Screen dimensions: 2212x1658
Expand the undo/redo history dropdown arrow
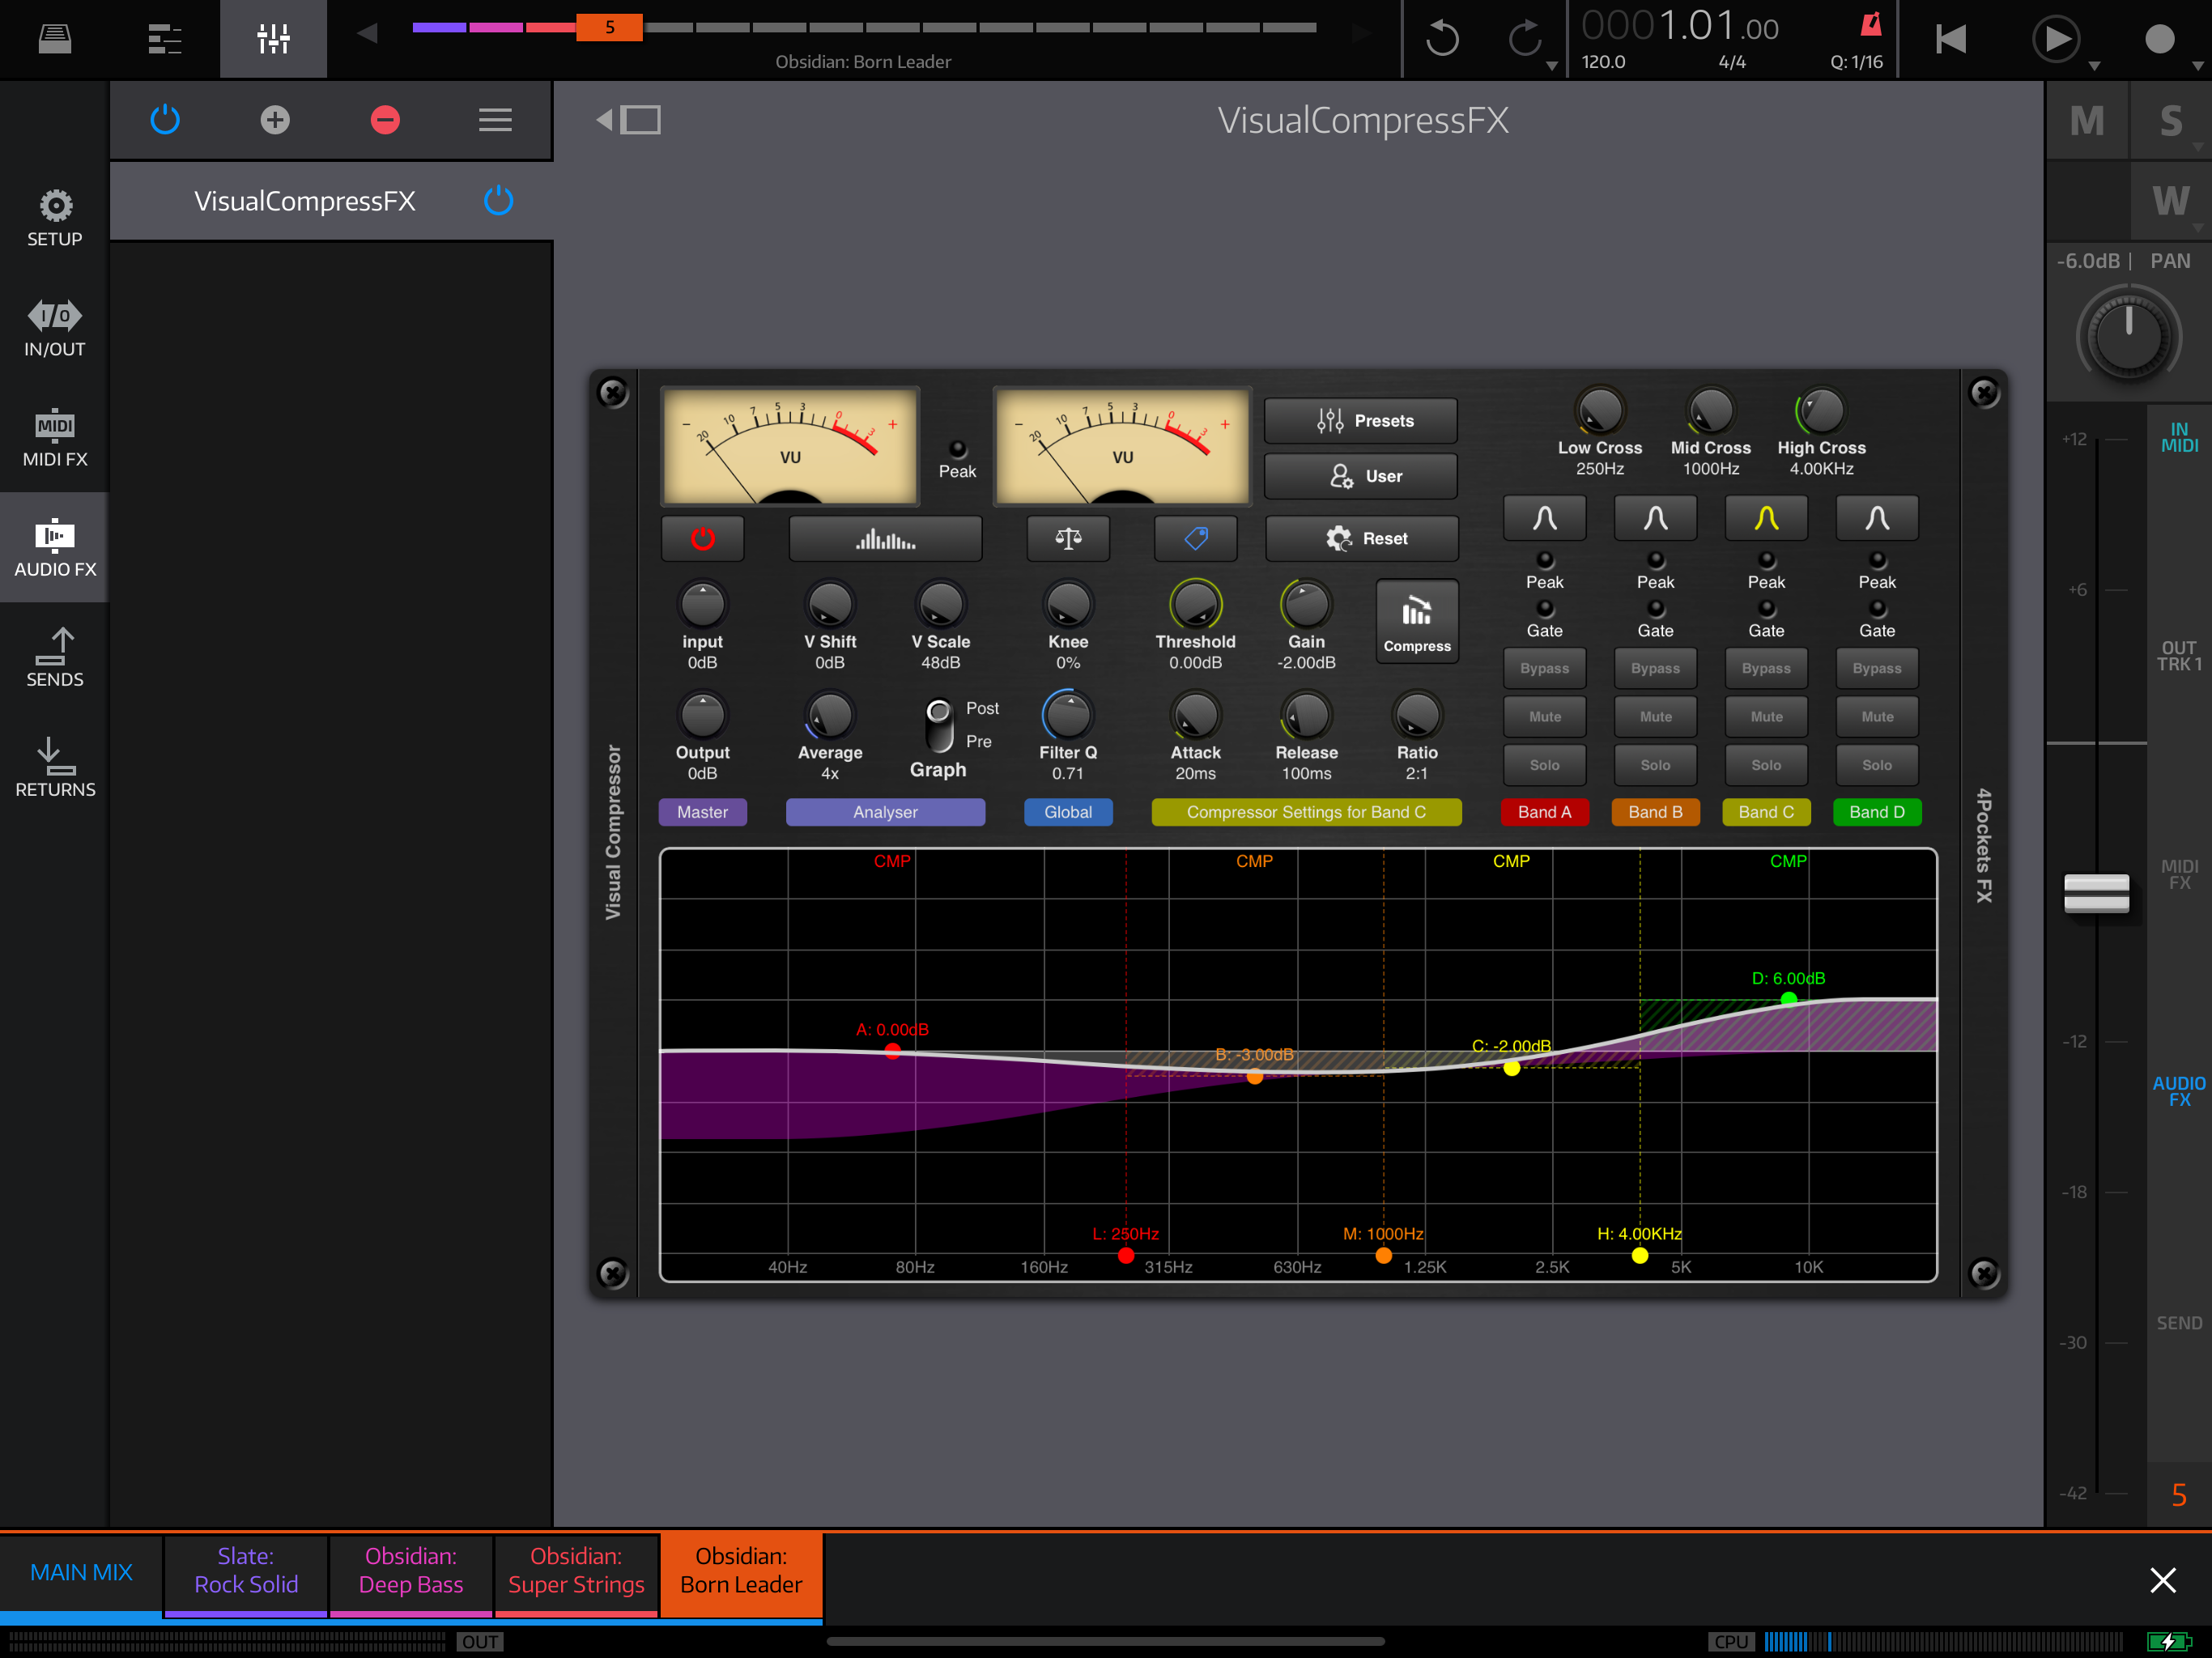click(1551, 66)
